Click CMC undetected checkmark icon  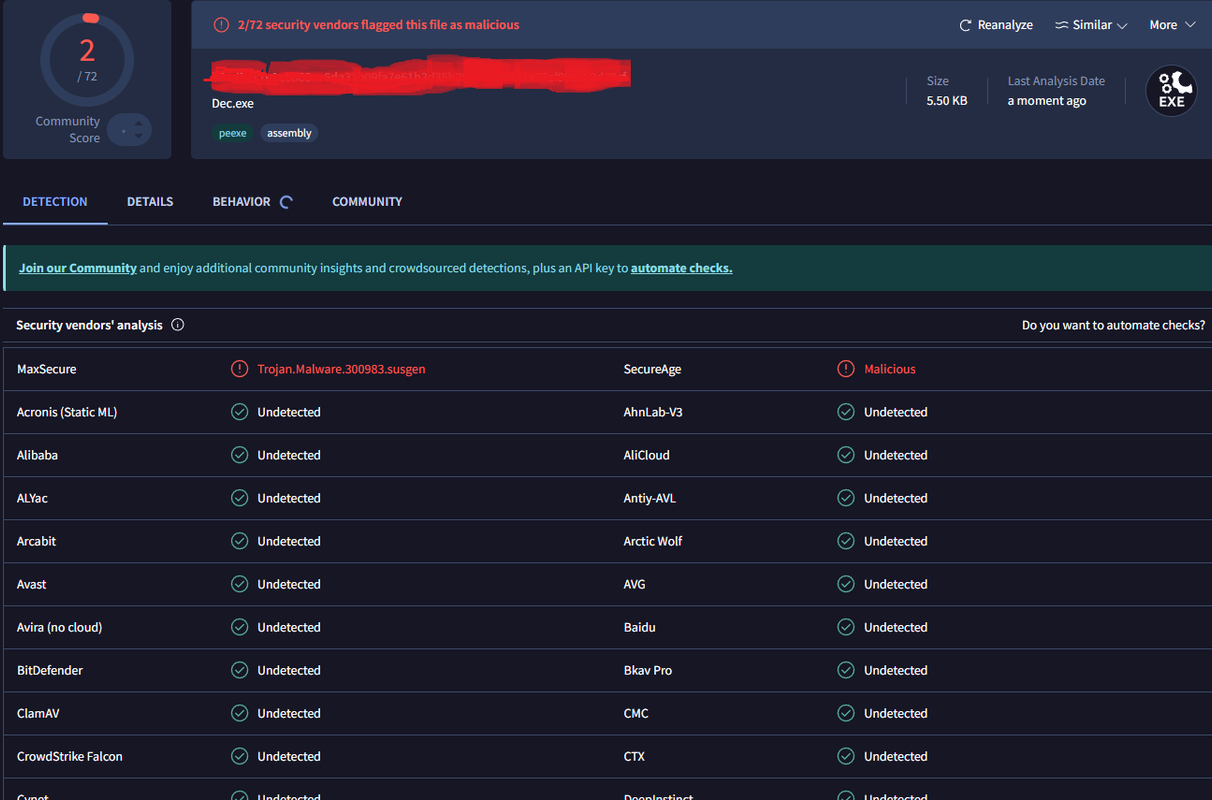(x=846, y=713)
